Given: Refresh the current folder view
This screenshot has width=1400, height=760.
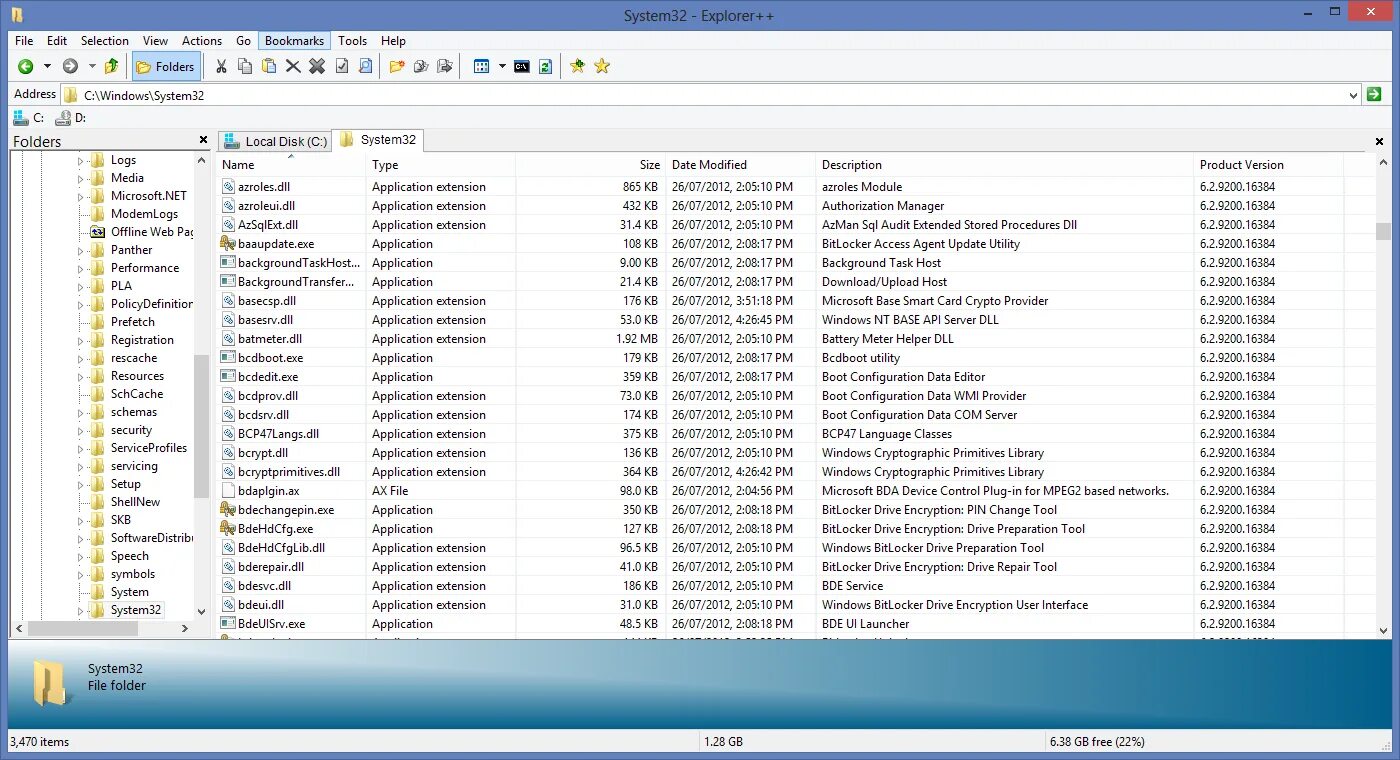Looking at the screenshot, I should point(545,66).
